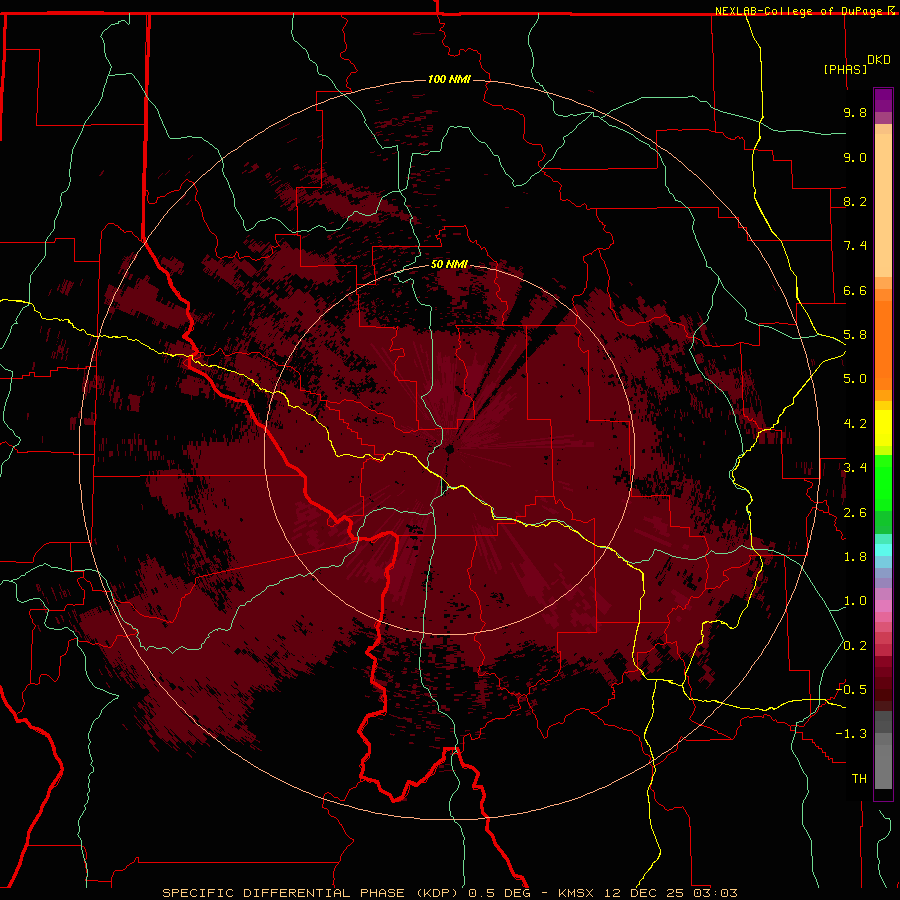The image size is (900, 900).
Task: Click the yellow segment of the color bar
Action: 883,428
